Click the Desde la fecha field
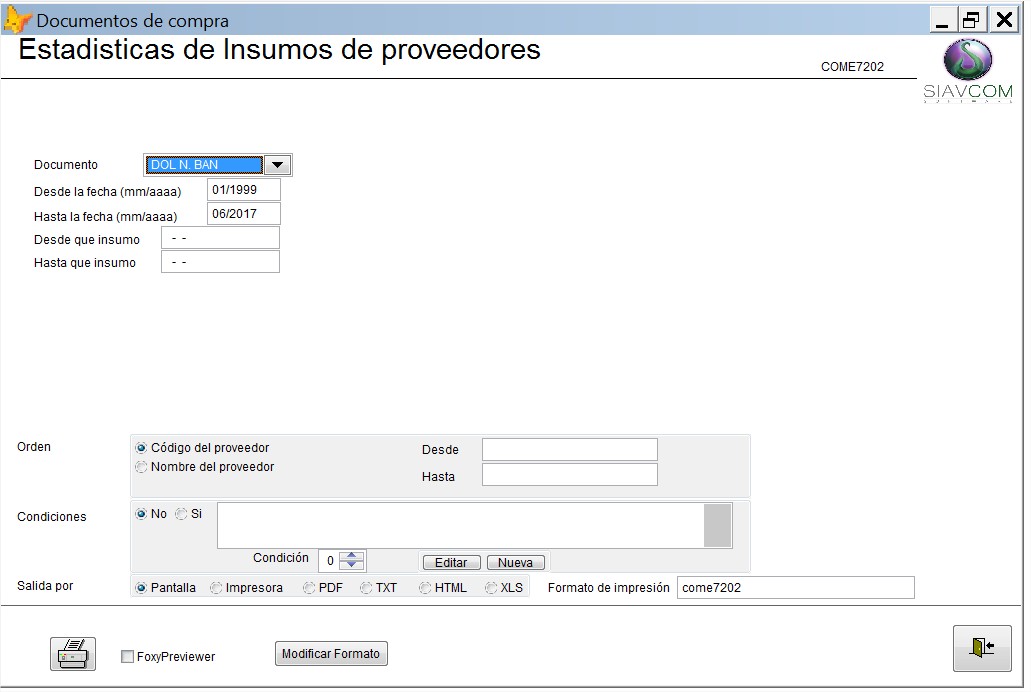 (x=244, y=189)
